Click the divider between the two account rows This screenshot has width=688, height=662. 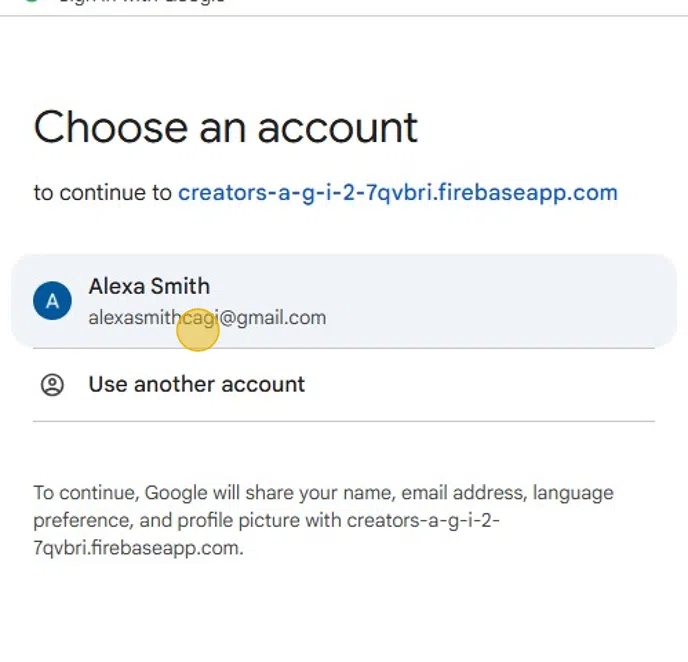pyautogui.click(x=344, y=348)
